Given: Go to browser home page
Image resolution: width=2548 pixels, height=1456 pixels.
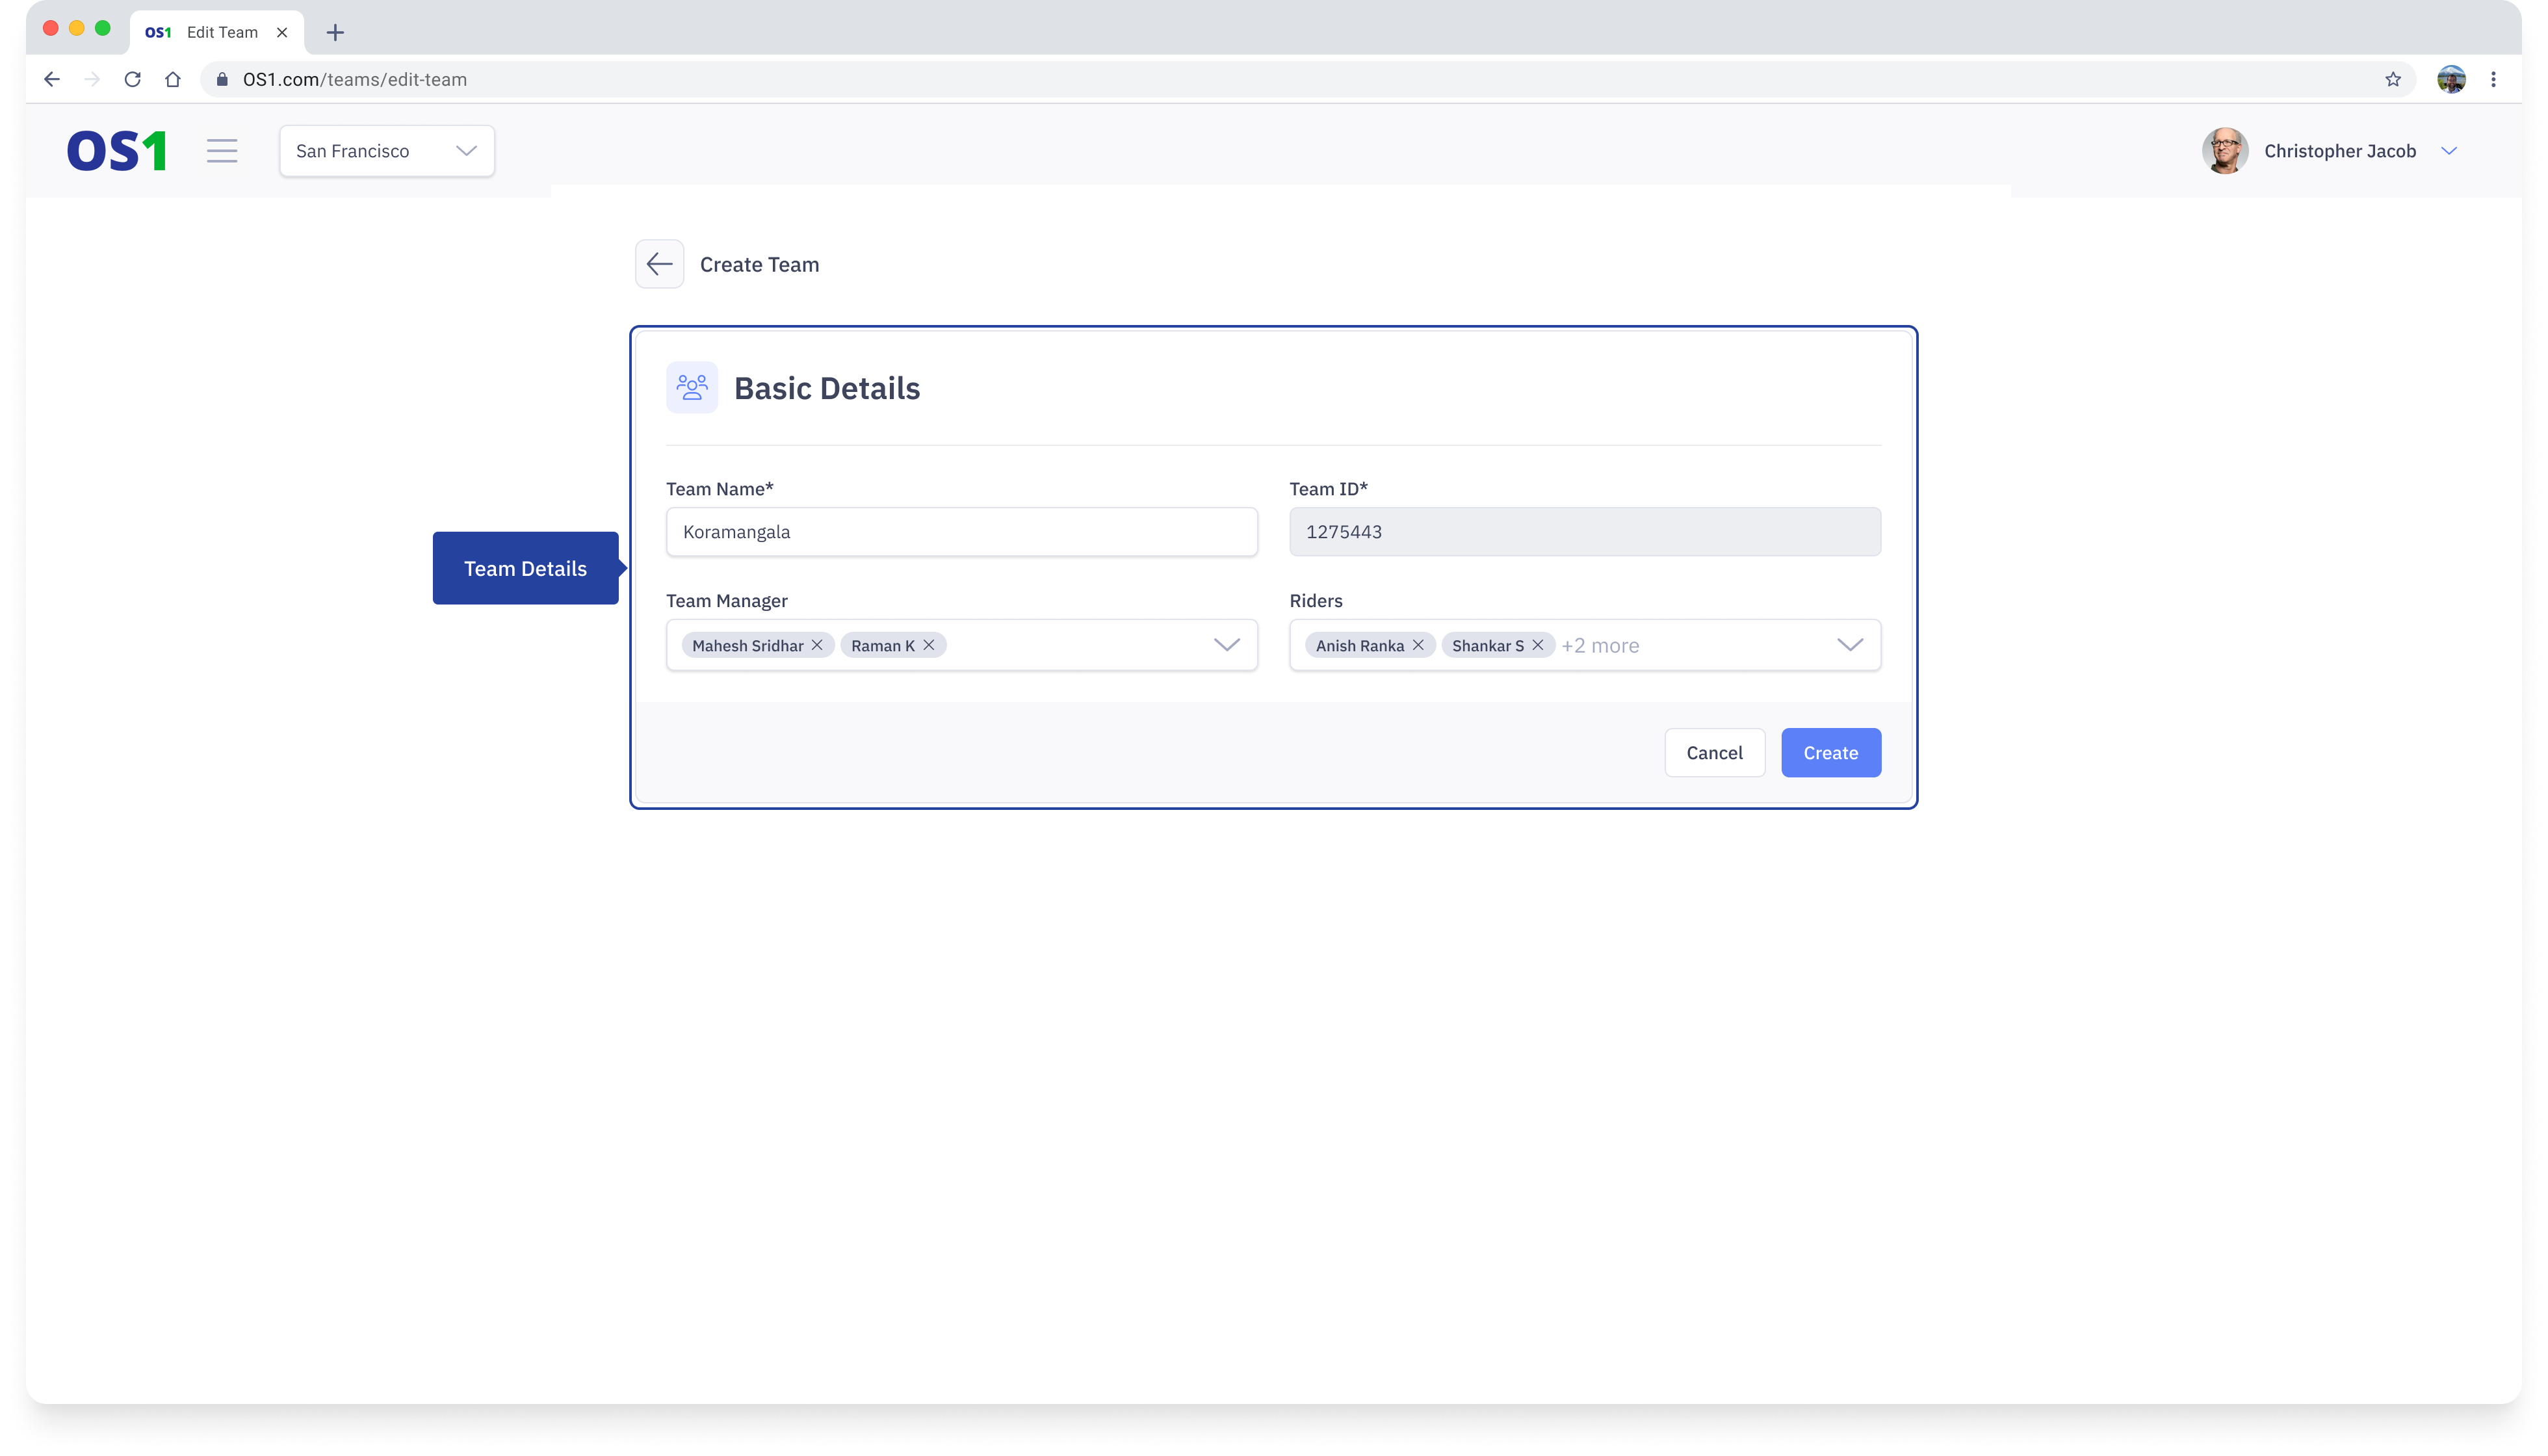Looking at the screenshot, I should pos(173,79).
